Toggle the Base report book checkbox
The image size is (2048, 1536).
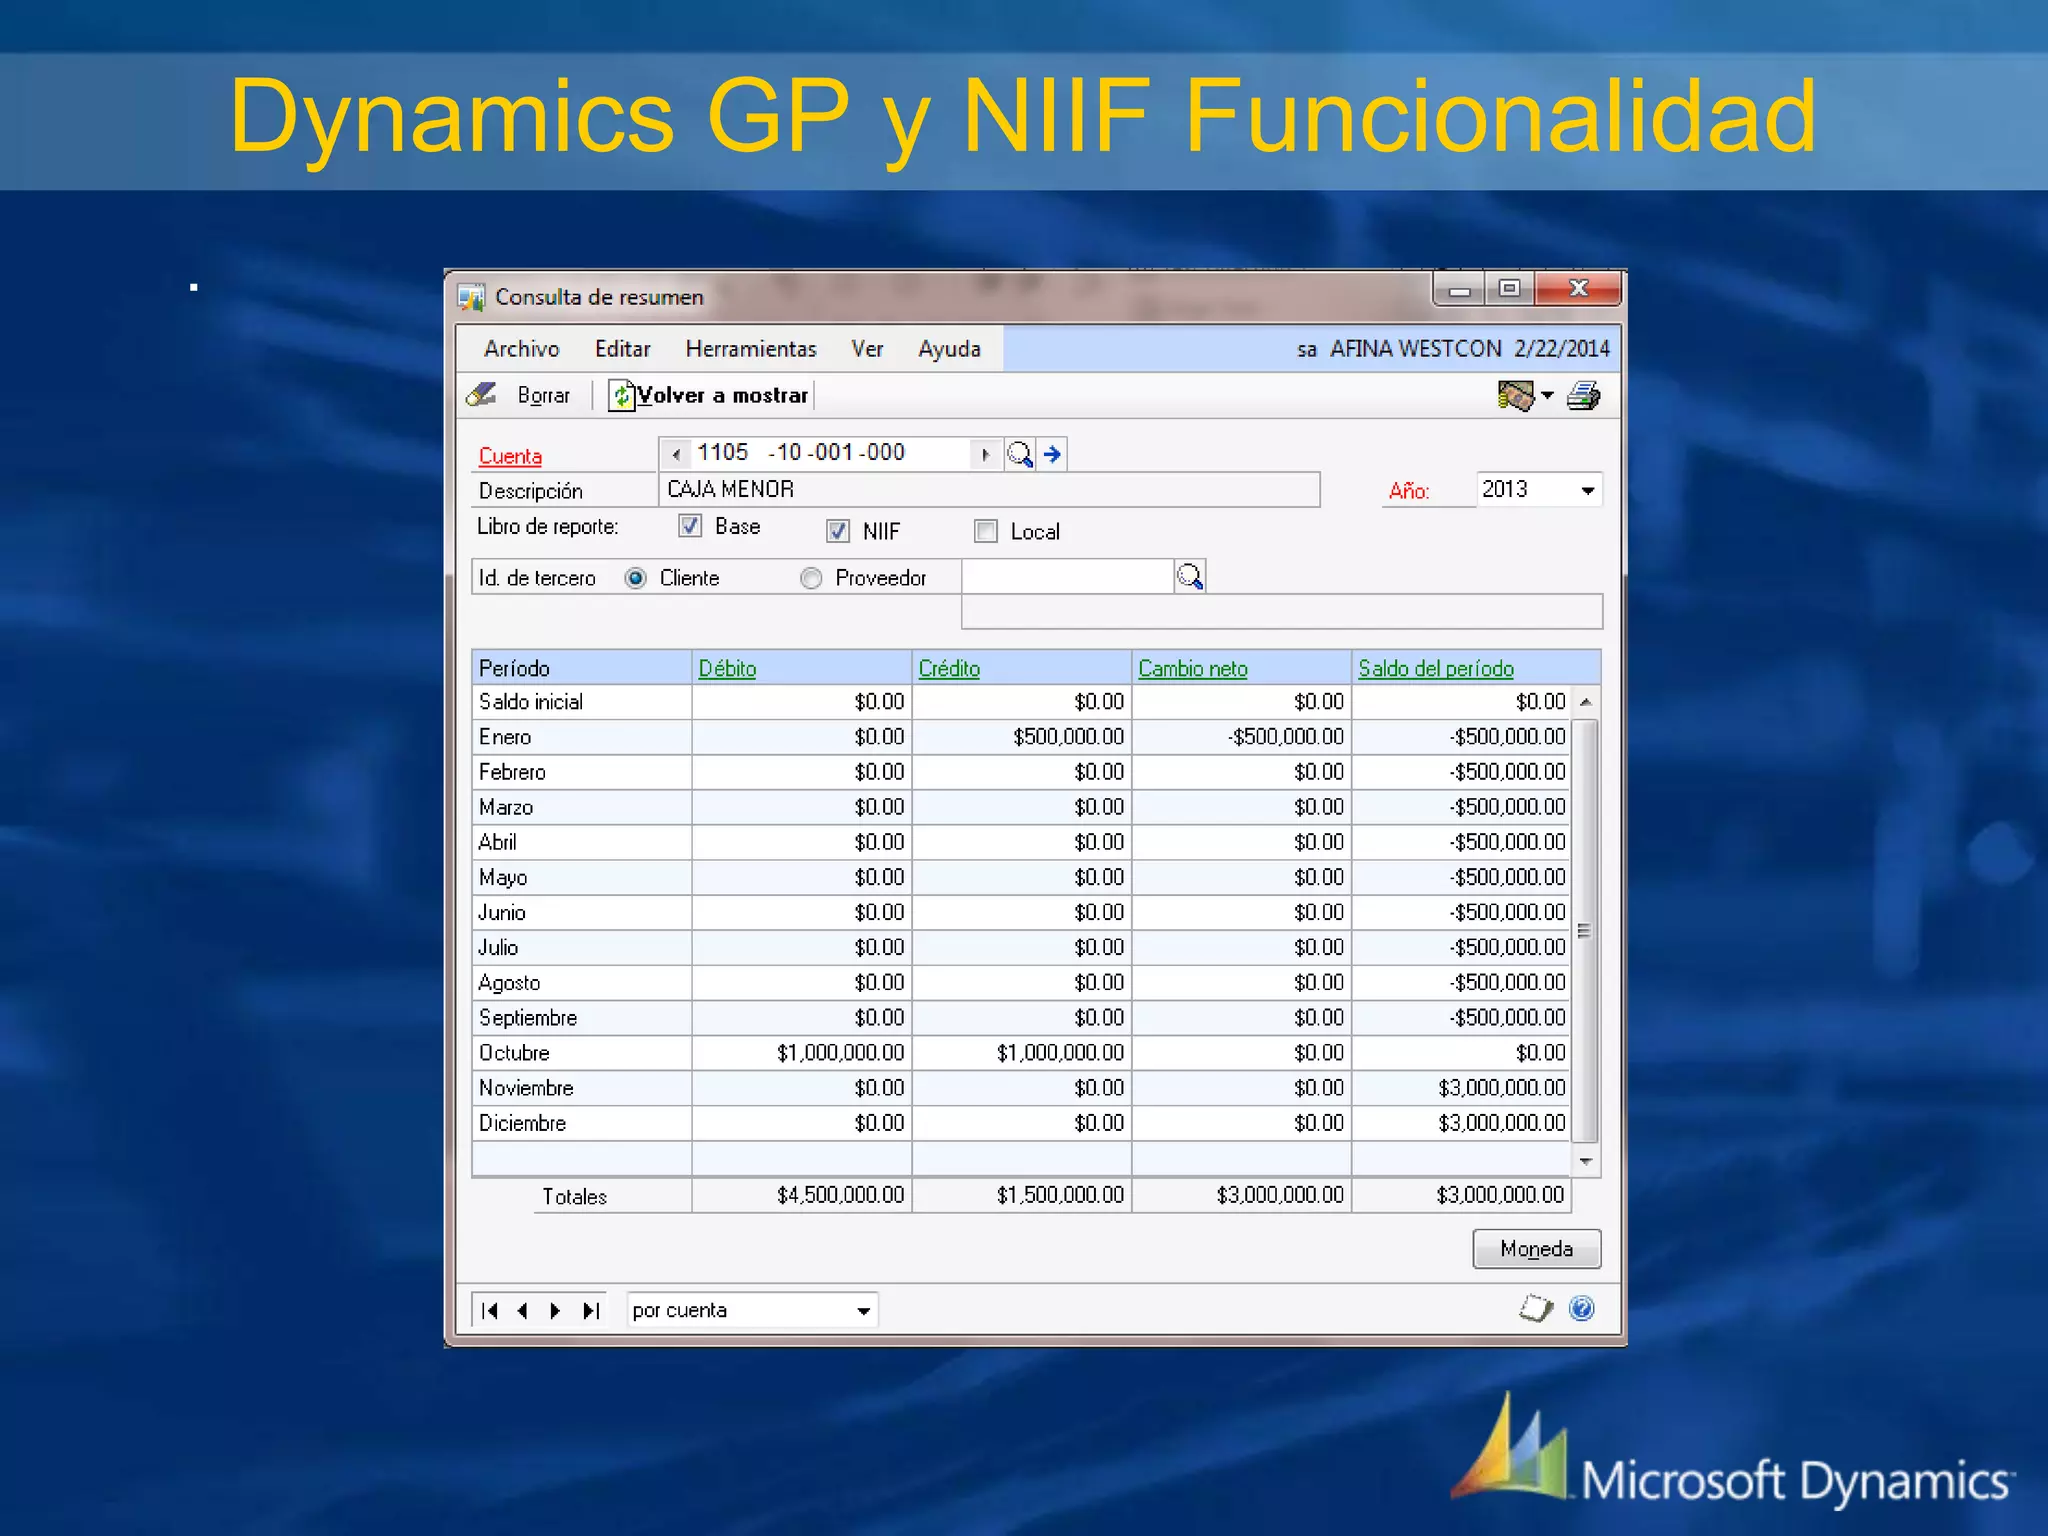pos(690,526)
